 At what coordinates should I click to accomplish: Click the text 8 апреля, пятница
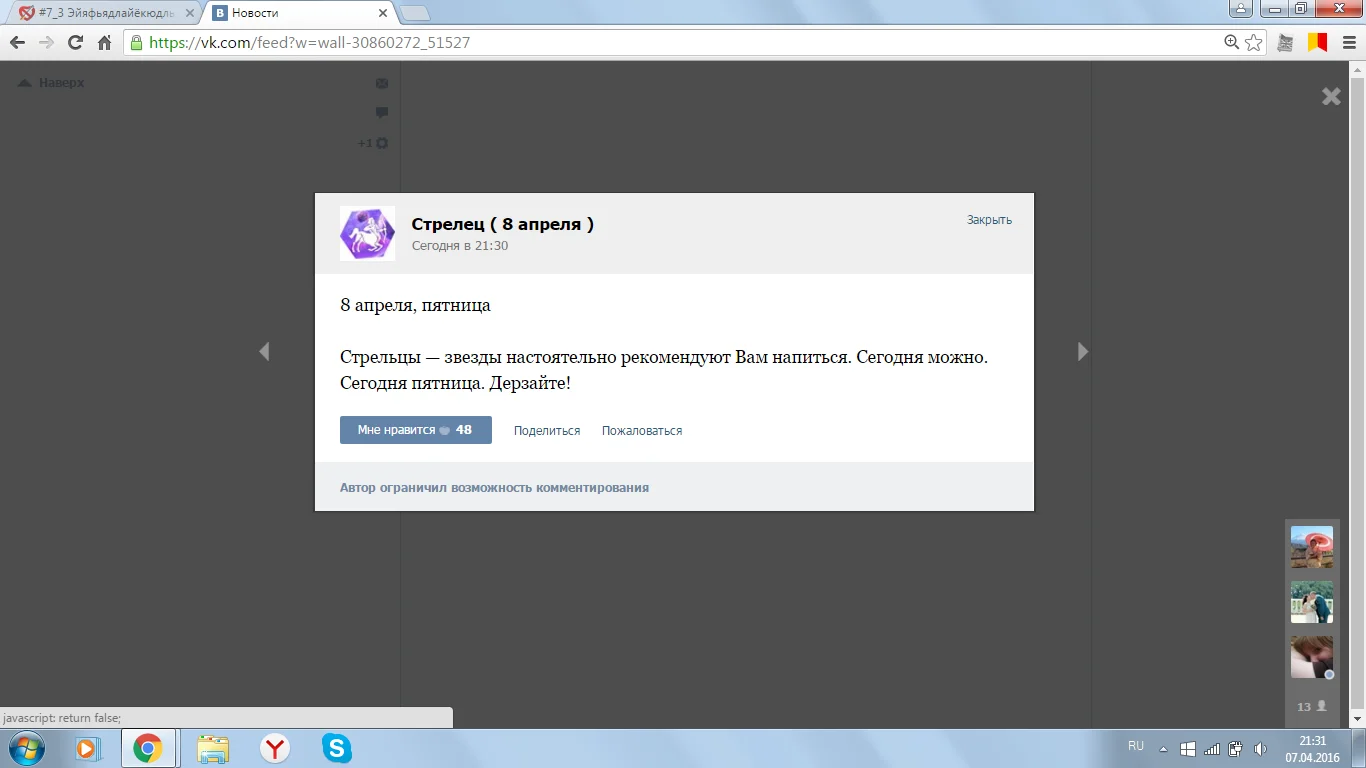[415, 306]
